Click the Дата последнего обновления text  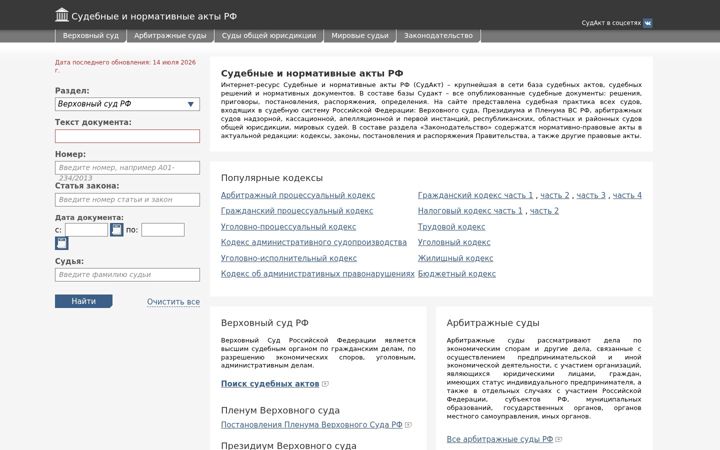(125, 66)
